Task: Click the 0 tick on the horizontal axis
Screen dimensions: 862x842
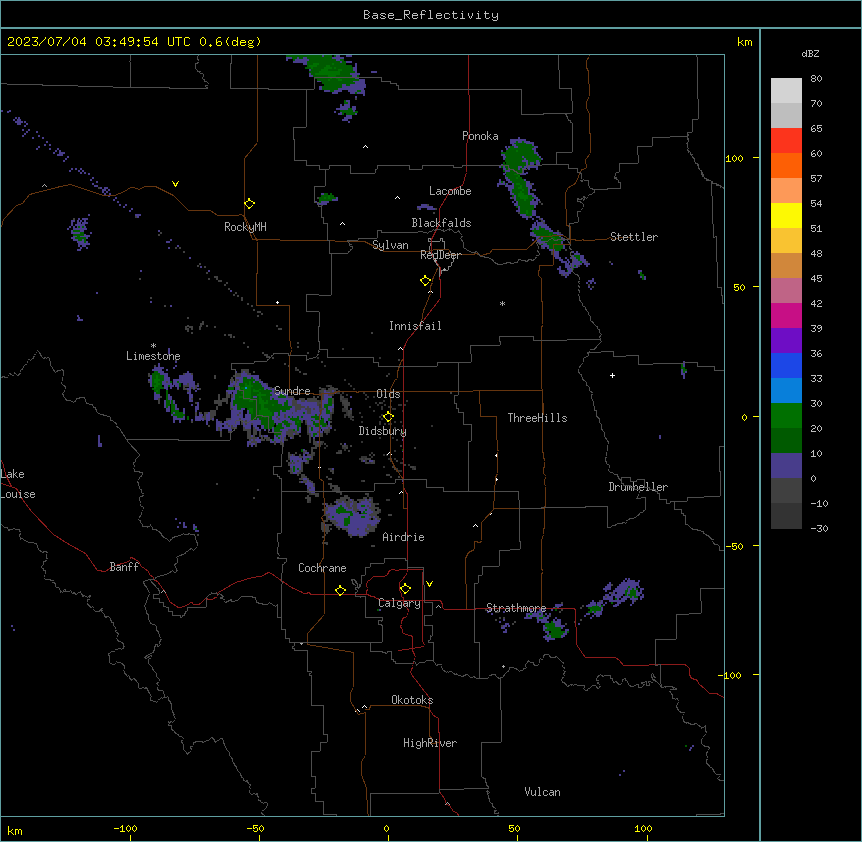Action: click(x=386, y=828)
